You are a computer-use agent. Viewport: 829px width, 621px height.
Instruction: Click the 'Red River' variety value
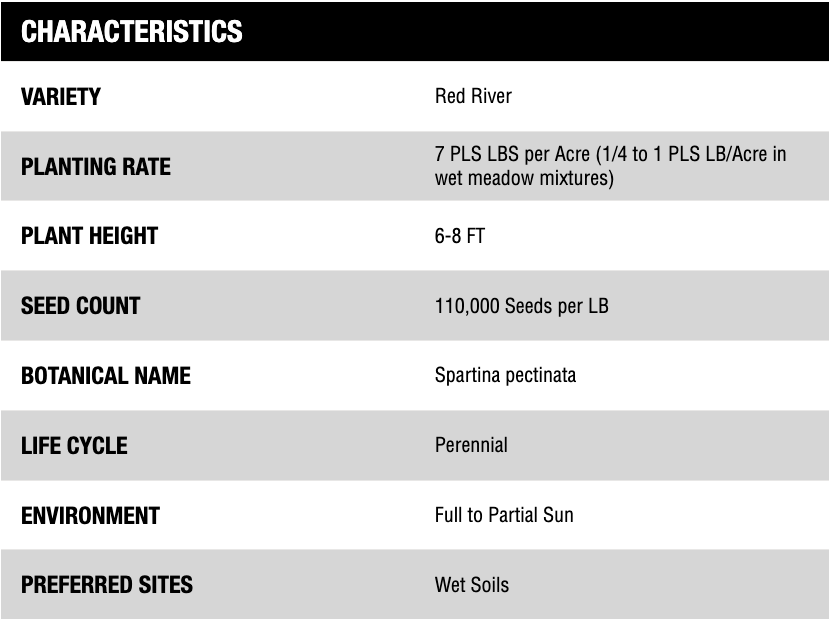473,97
